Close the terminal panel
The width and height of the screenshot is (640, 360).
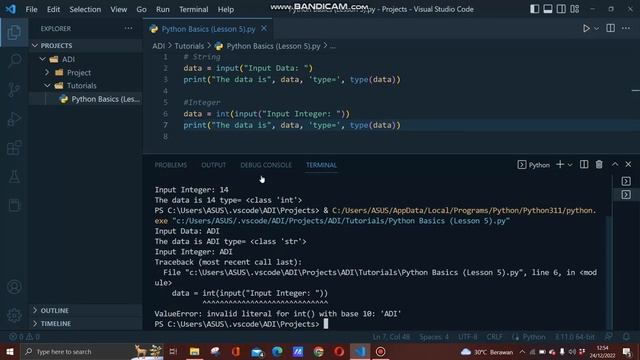point(628,164)
